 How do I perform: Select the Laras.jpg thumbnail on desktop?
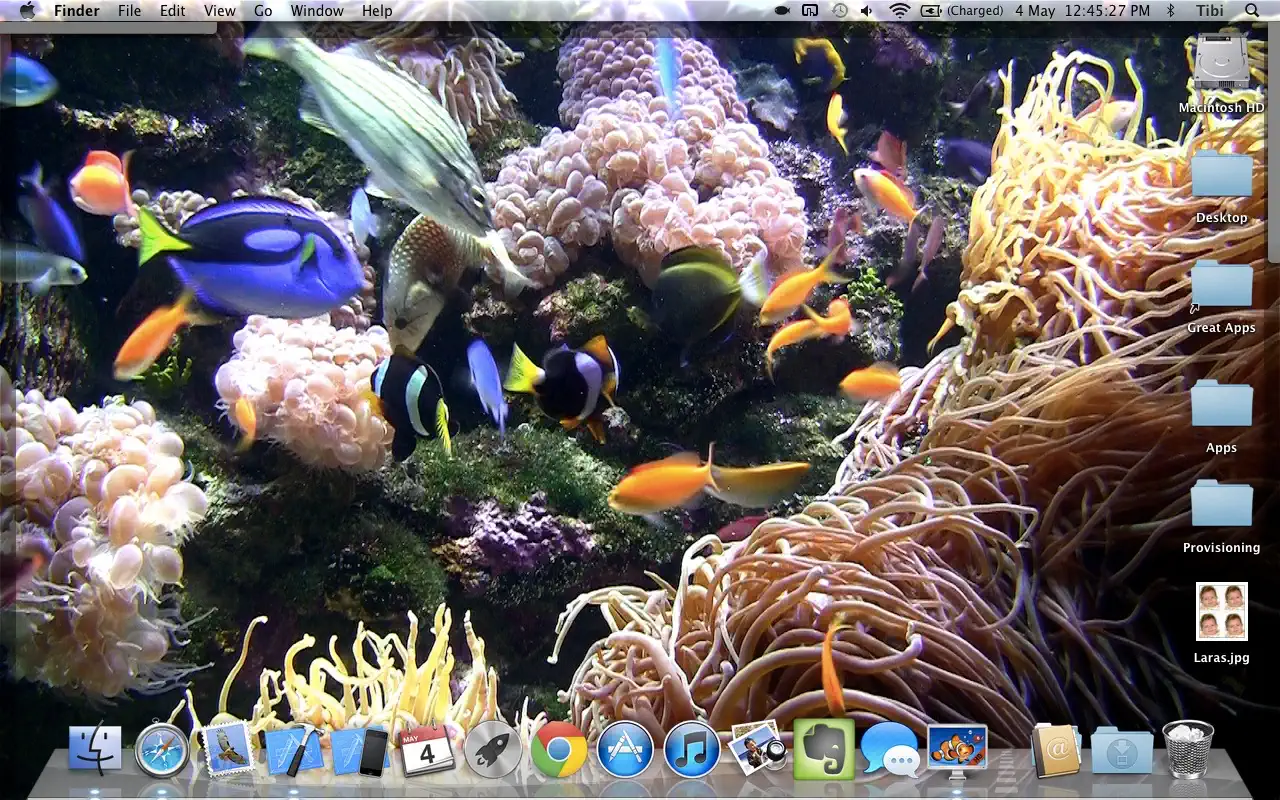point(1221,612)
